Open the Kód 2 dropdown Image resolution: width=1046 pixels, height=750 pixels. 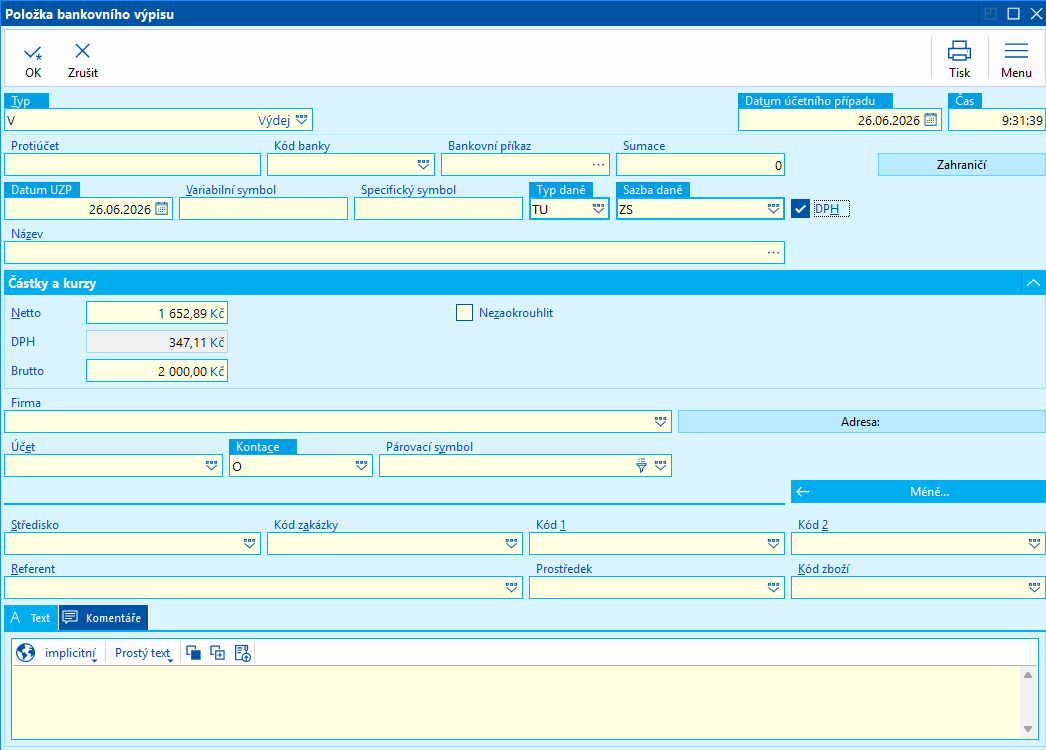coord(1035,544)
